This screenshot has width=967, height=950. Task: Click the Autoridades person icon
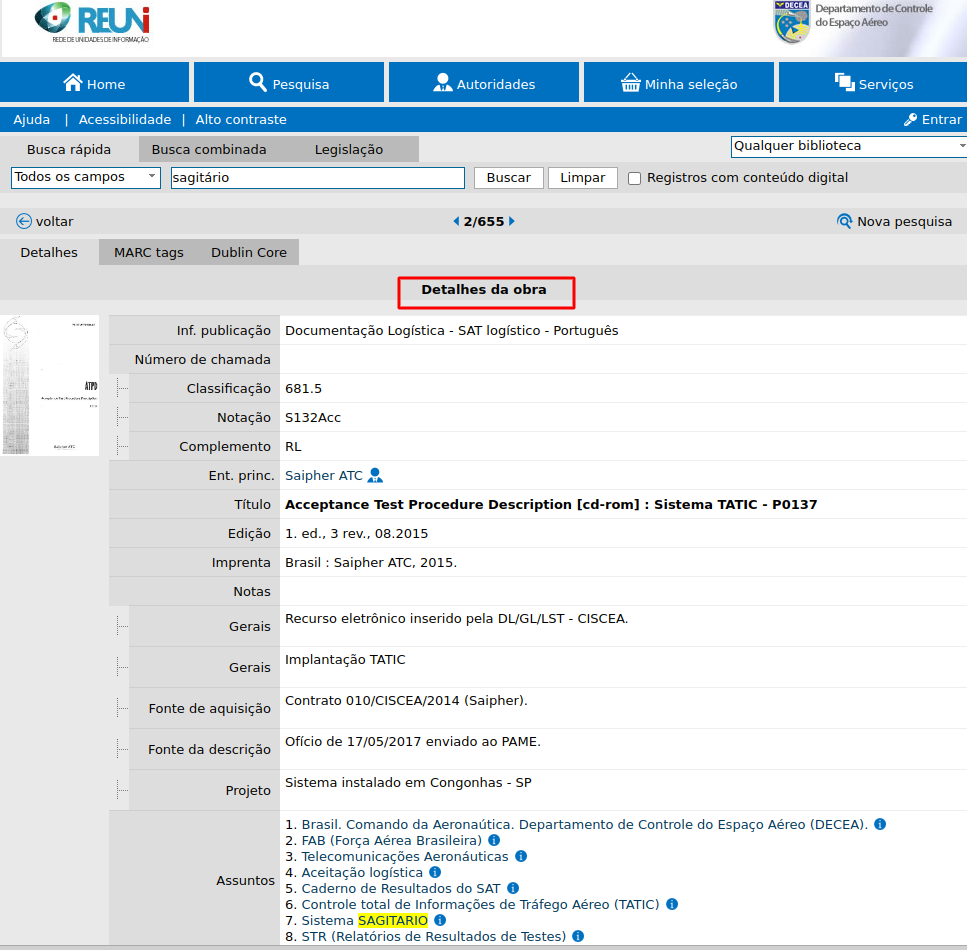point(443,83)
